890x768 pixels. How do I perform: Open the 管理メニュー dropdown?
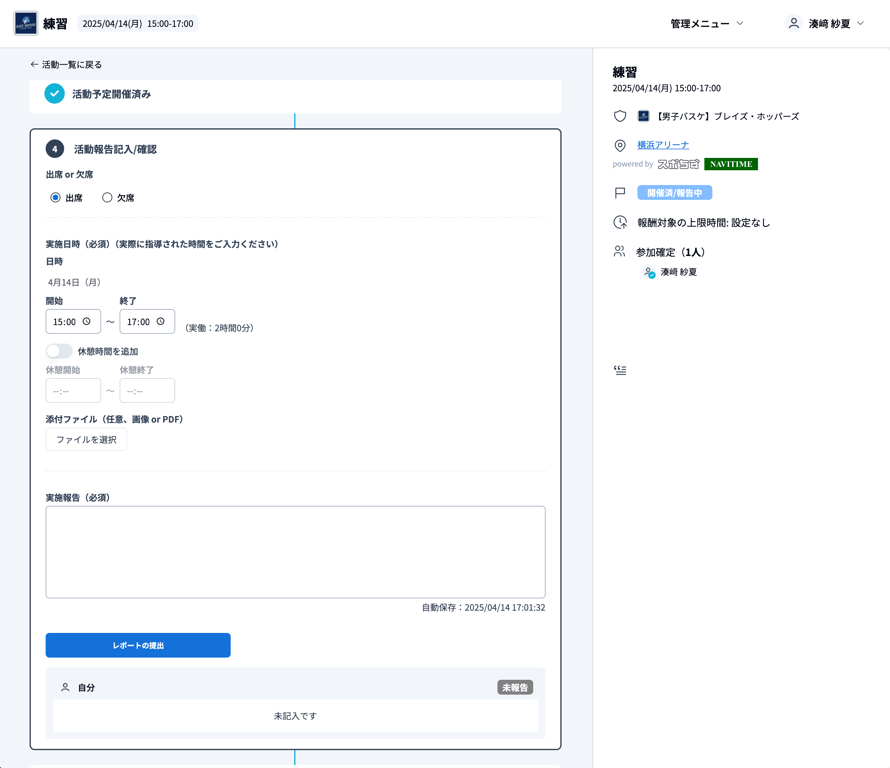click(x=707, y=23)
